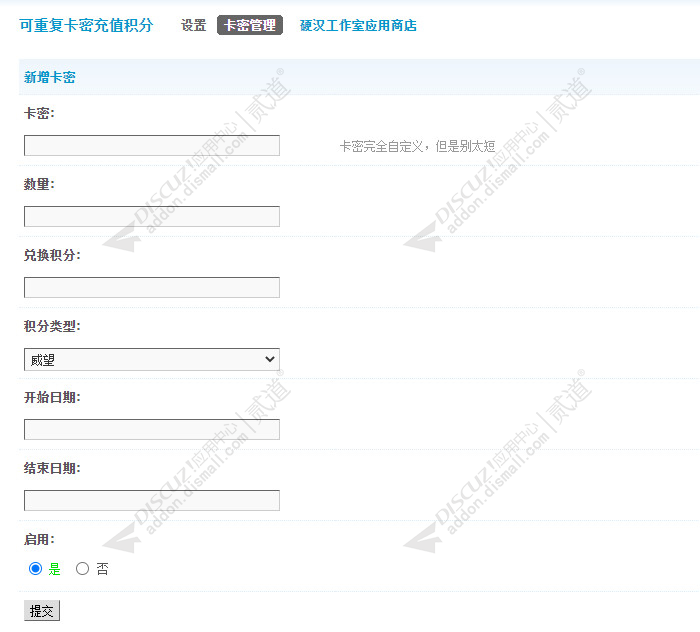Click the 积分类型 label
The image size is (700, 632).
pyautogui.click(x=52, y=326)
